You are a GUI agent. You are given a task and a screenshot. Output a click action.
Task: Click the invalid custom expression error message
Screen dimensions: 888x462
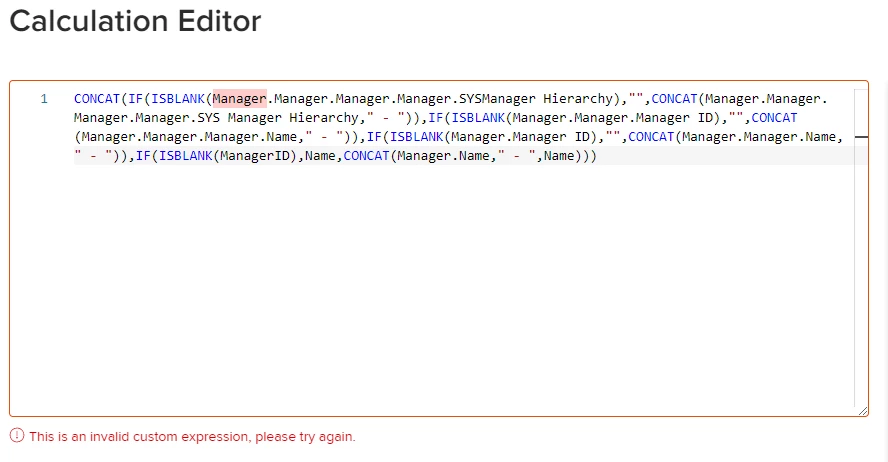pyautogui.click(x=193, y=437)
